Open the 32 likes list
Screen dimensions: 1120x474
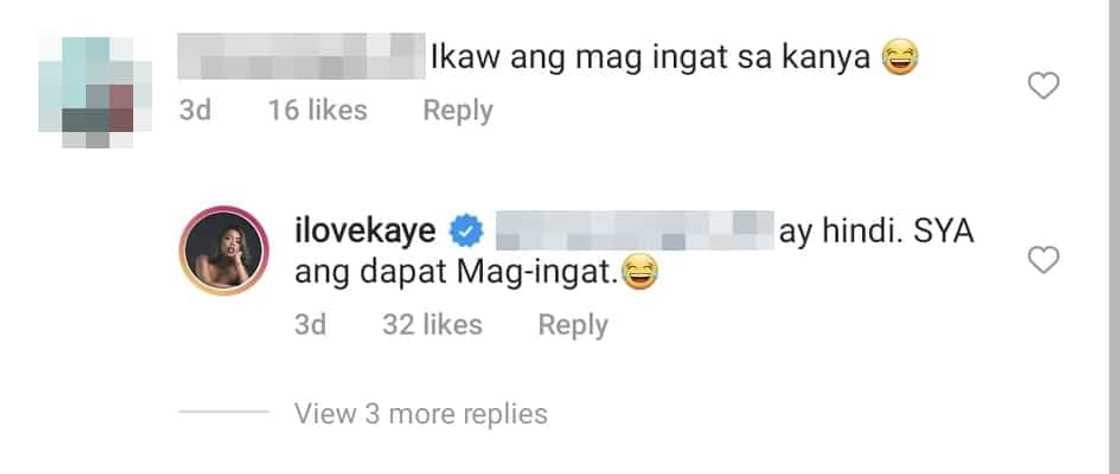tap(432, 326)
